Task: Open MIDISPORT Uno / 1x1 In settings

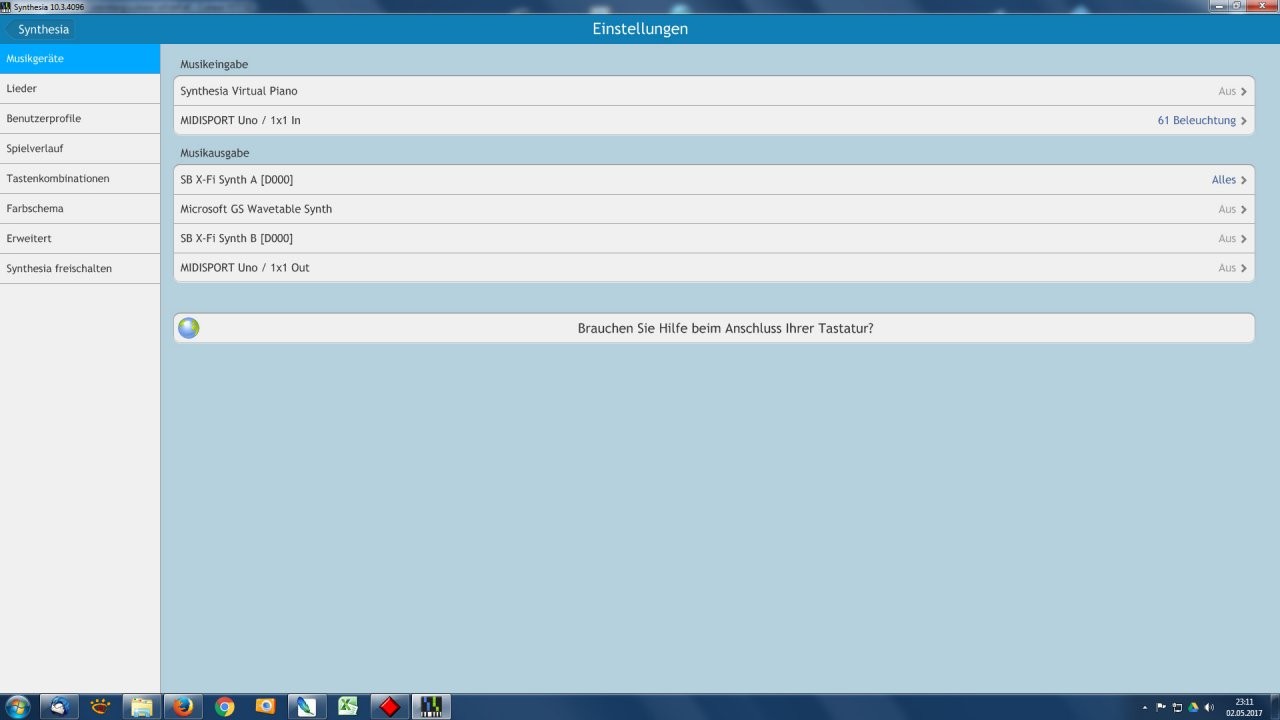Action: tap(714, 120)
